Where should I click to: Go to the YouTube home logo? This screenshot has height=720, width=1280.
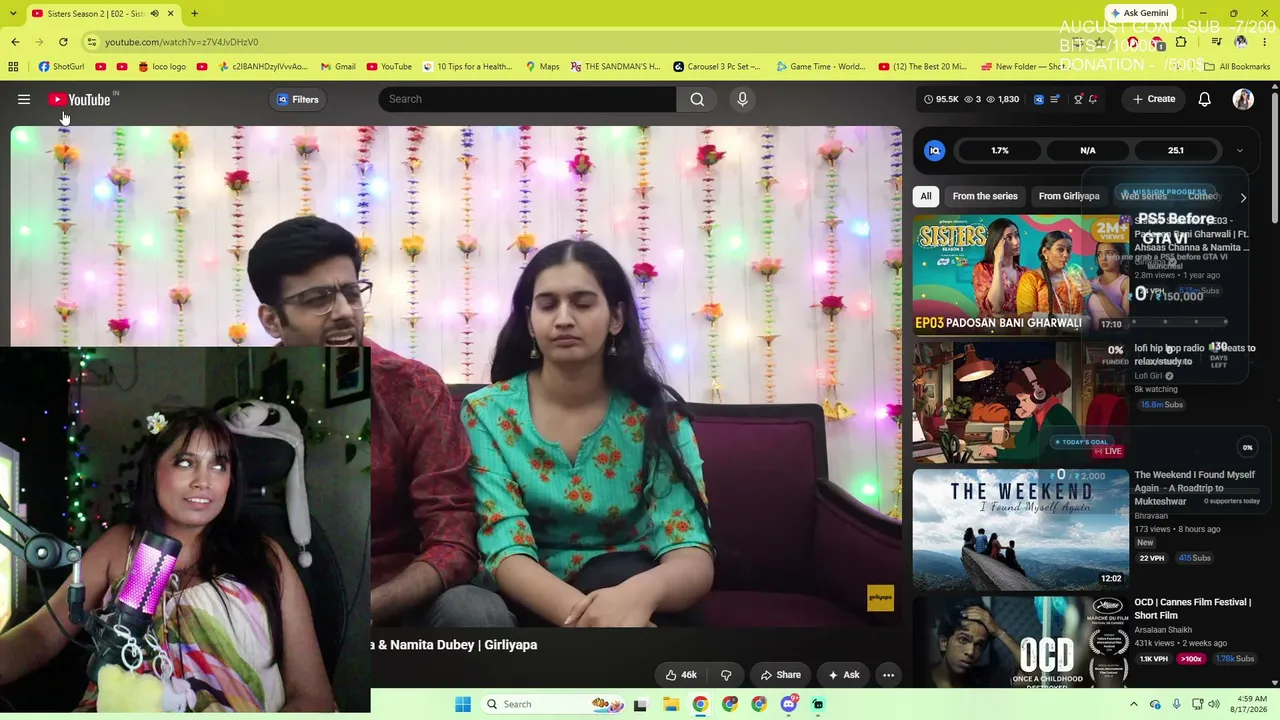pyautogui.click(x=80, y=99)
